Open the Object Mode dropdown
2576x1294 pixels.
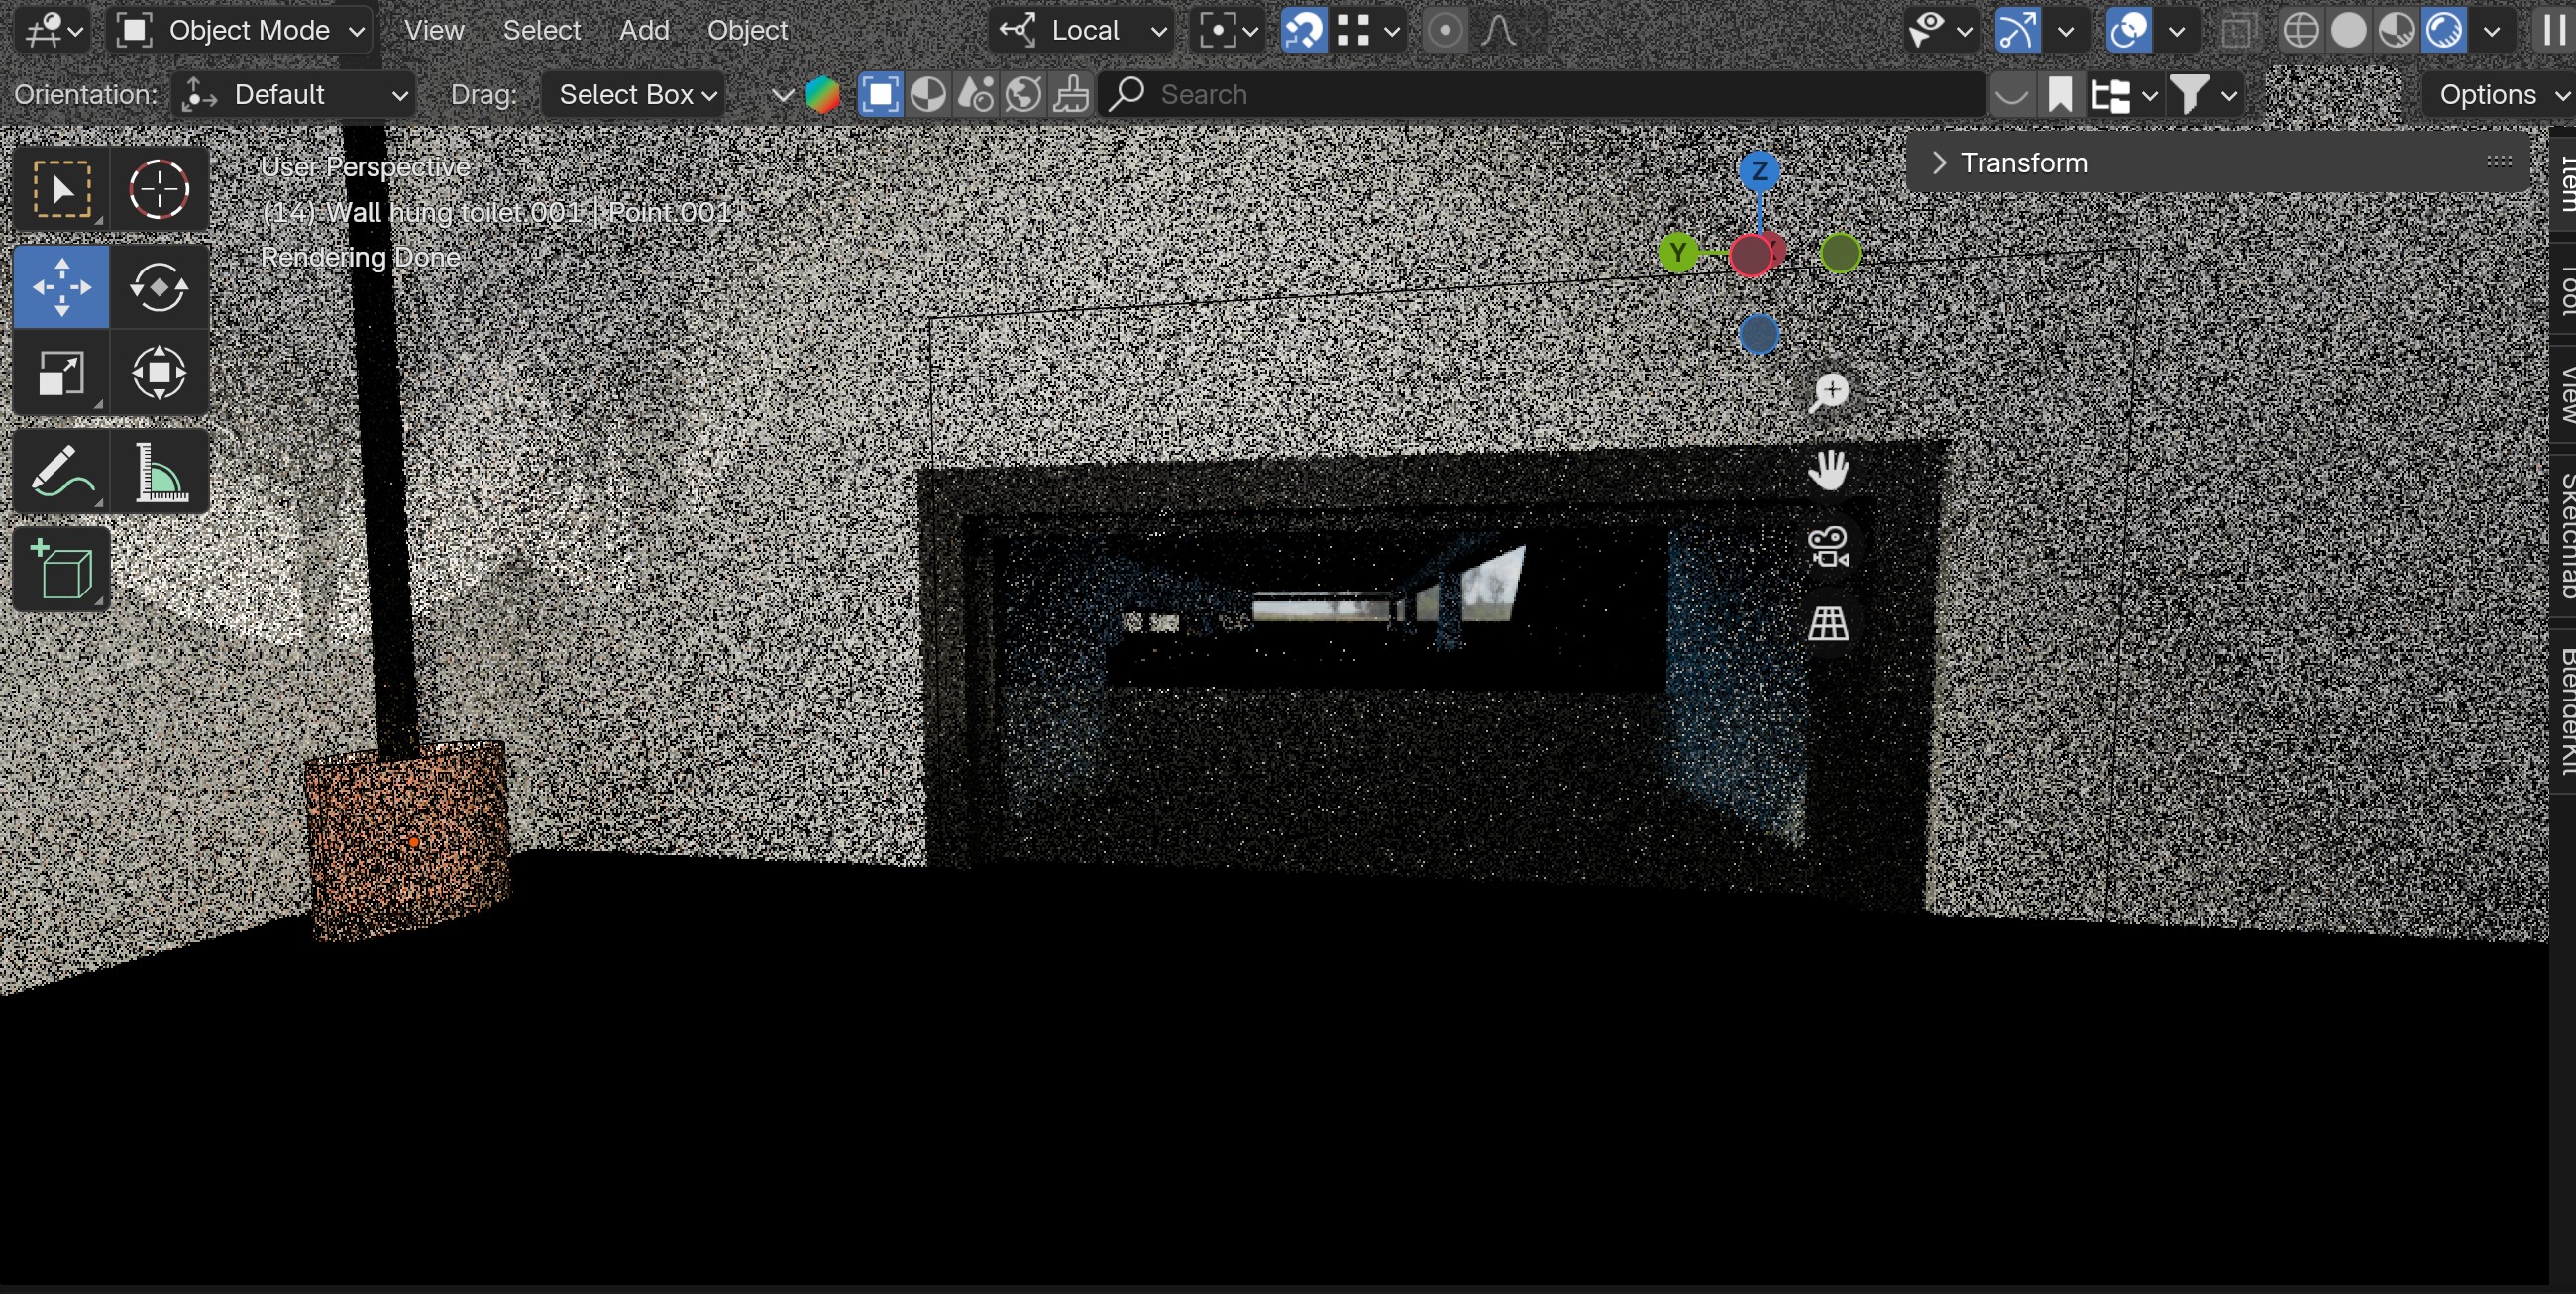coord(240,30)
